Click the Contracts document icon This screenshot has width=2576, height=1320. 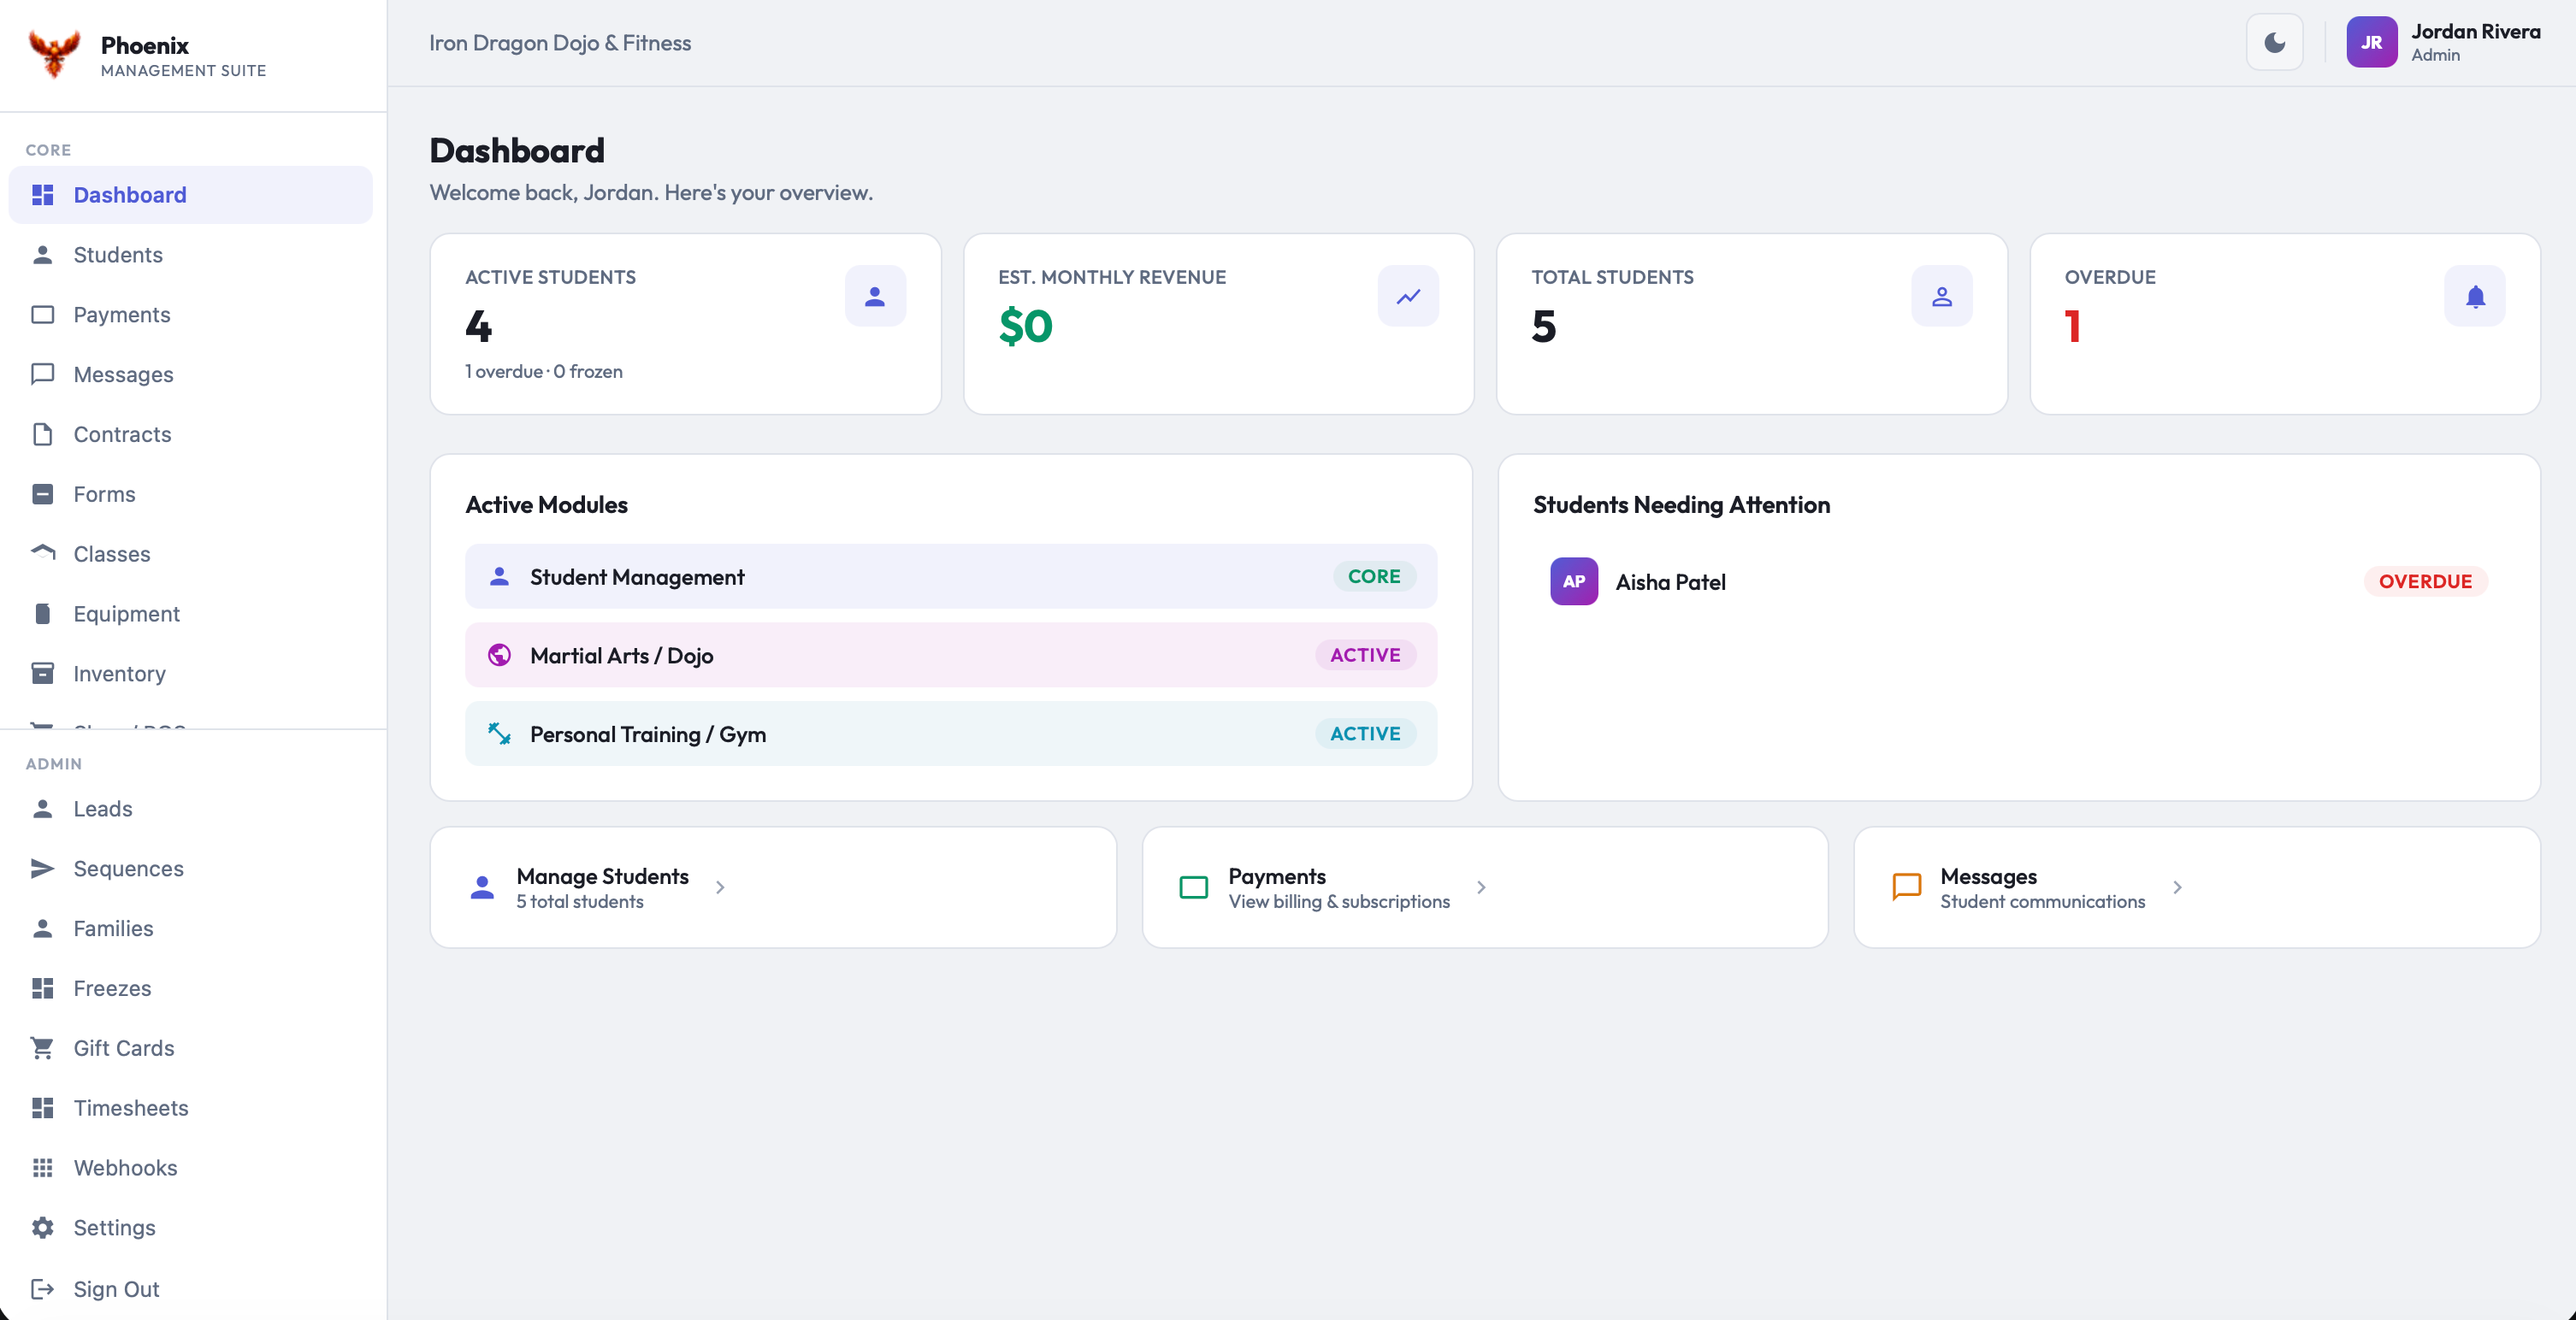(43, 434)
